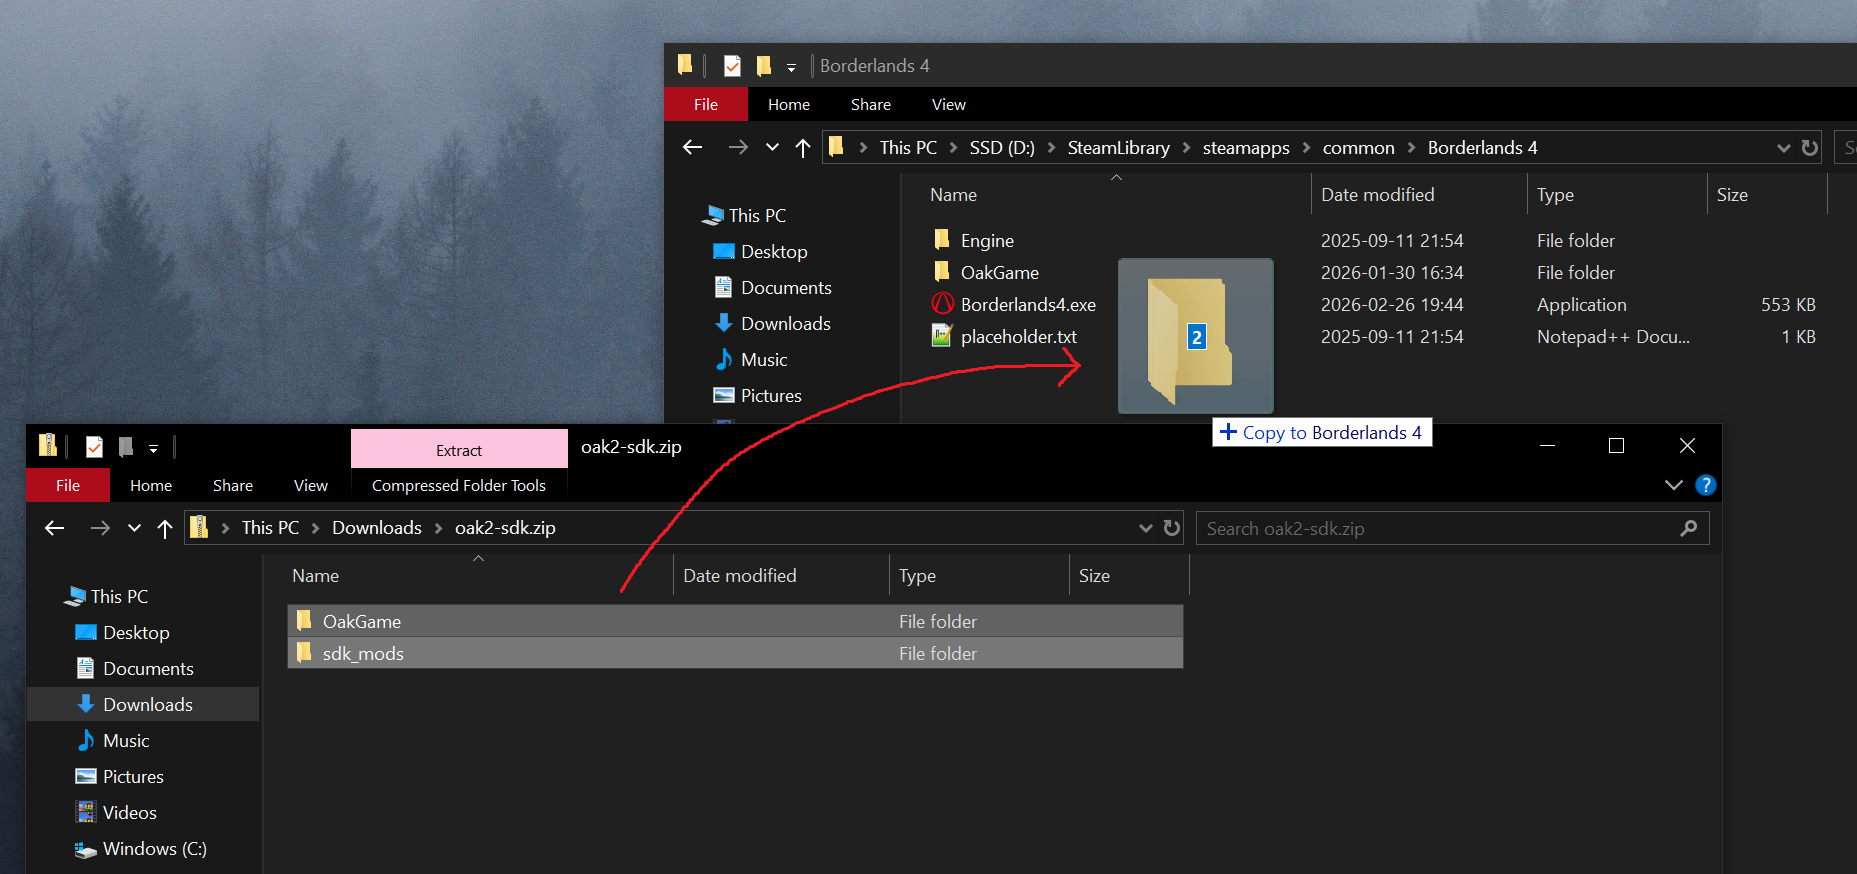
Task: Click the Search oak2-sdk.zip field
Action: pos(1452,528)
